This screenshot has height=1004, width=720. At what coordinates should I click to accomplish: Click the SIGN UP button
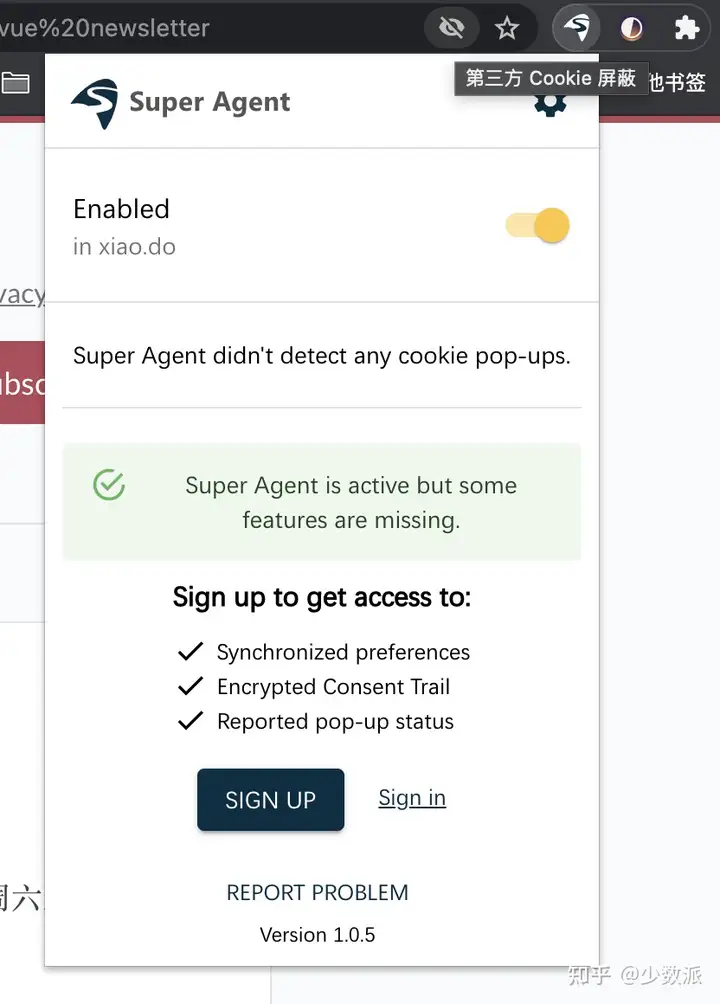tap(270, 800)
